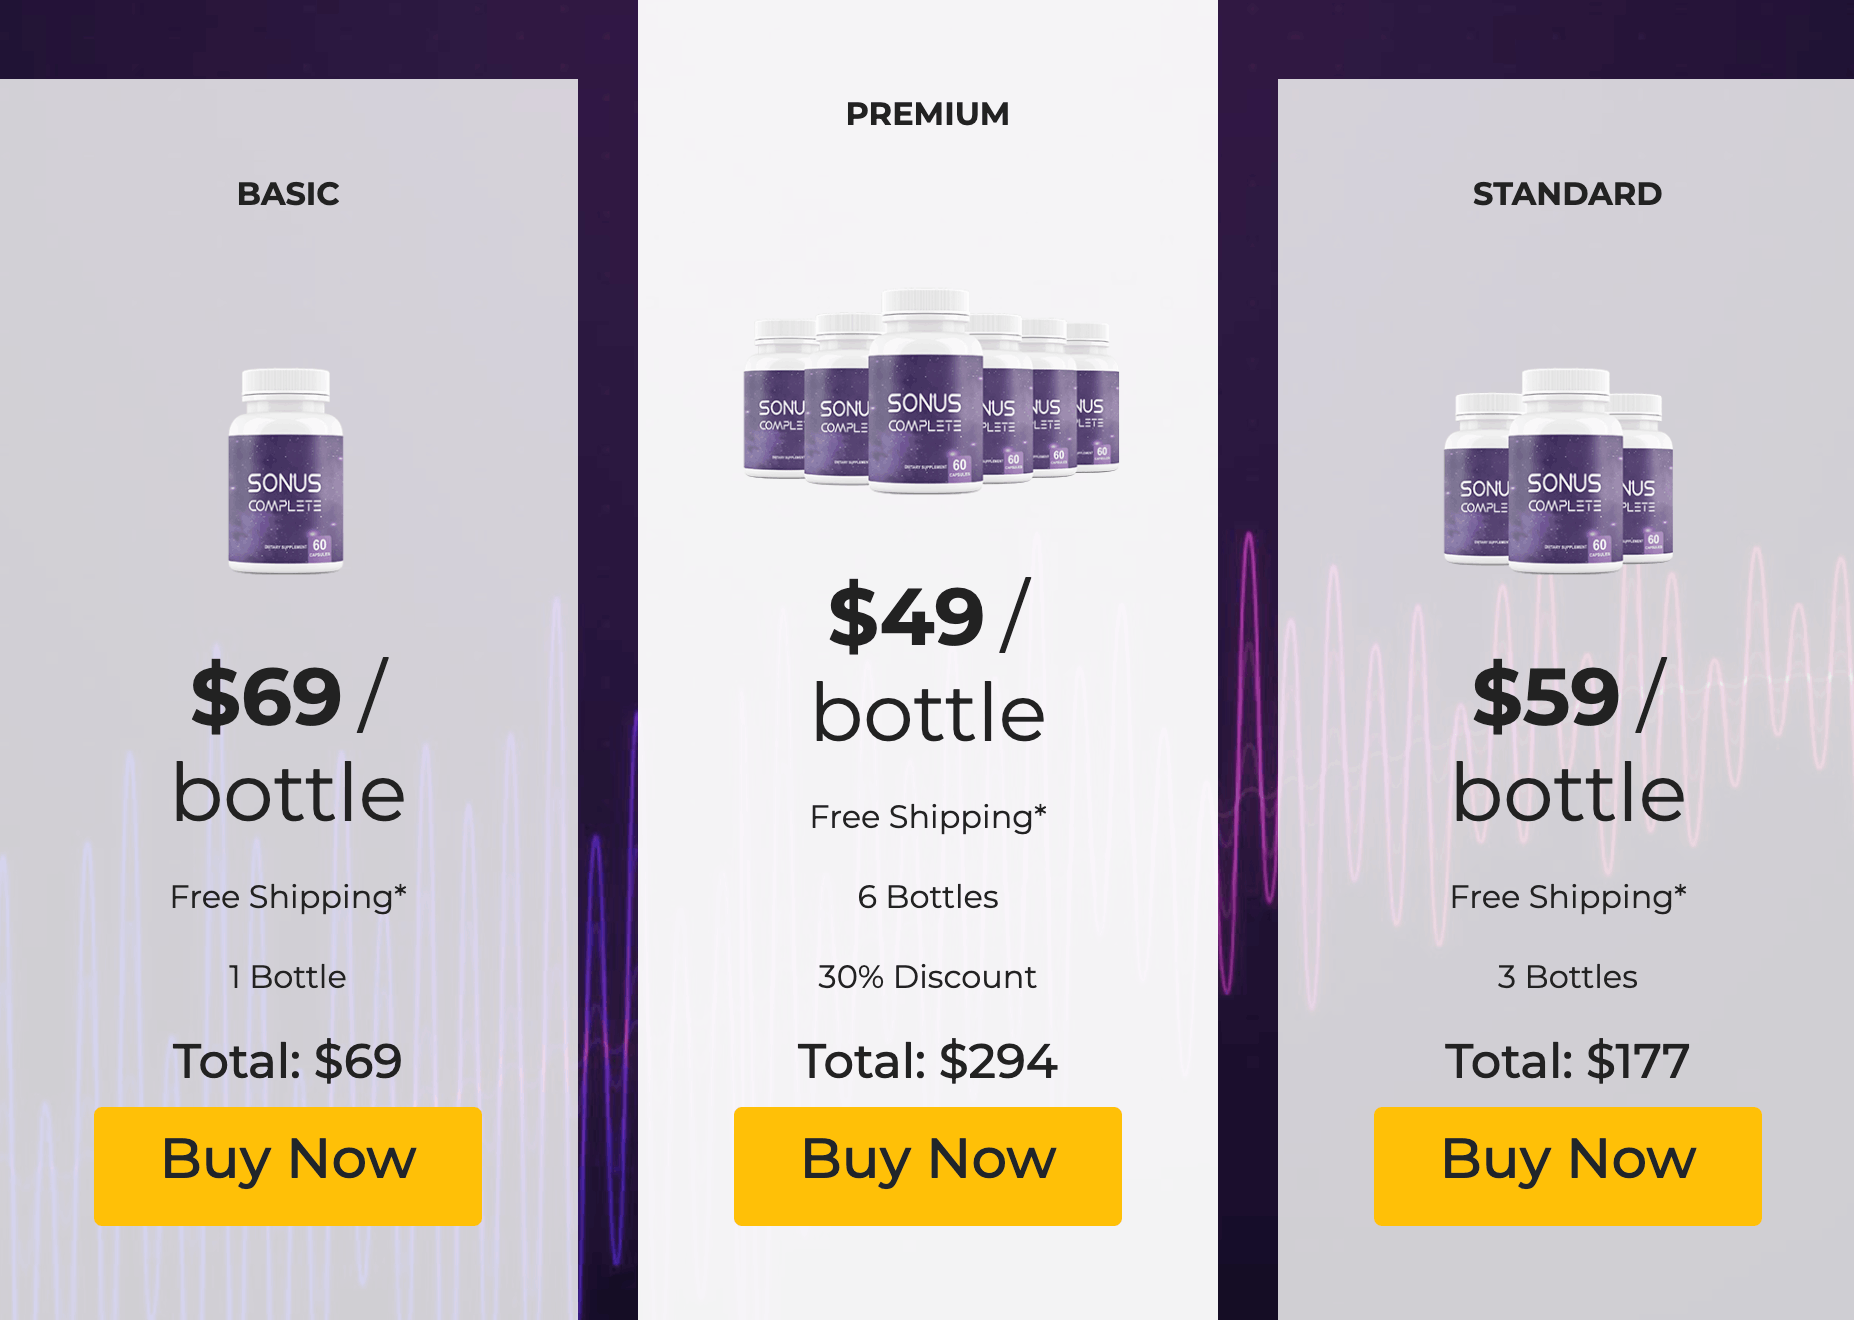Click the Free Shipping note on Basic card

288,897
